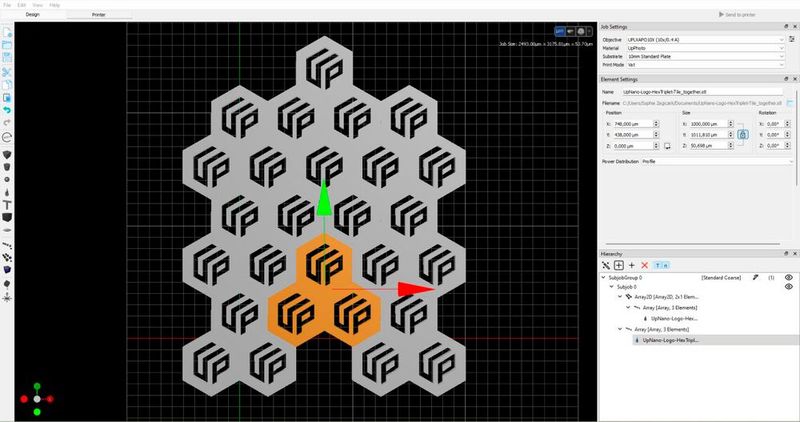Image resolution: width=800 pixels, height=422 pixels.
Task: Open the File menu
Action: pyautogui.click(x=7, y=5)
